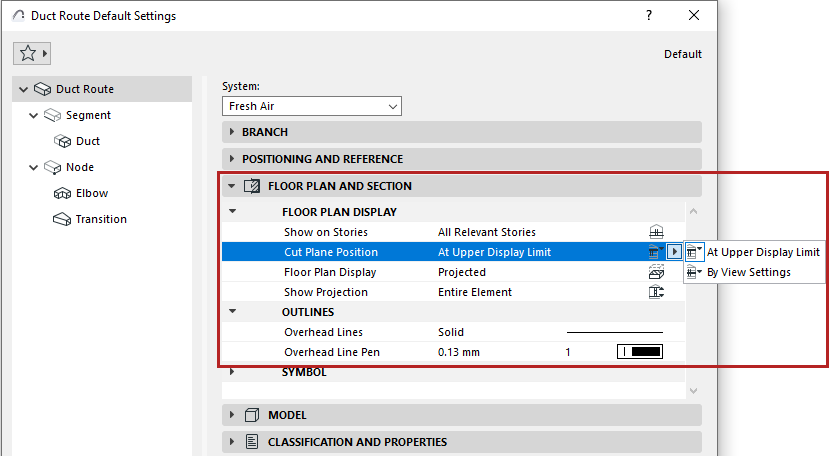Select the Overhead Line Pen row

[x=453, y=352]
